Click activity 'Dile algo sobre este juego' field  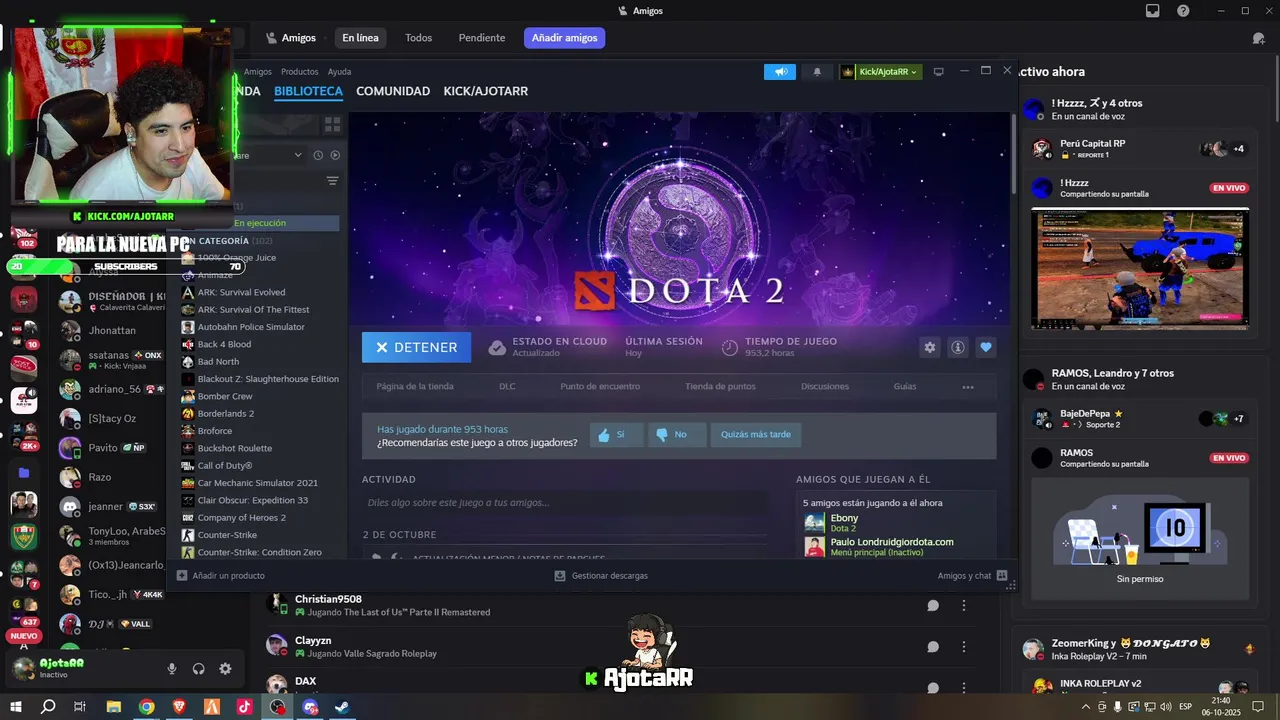tap(565, 503)
